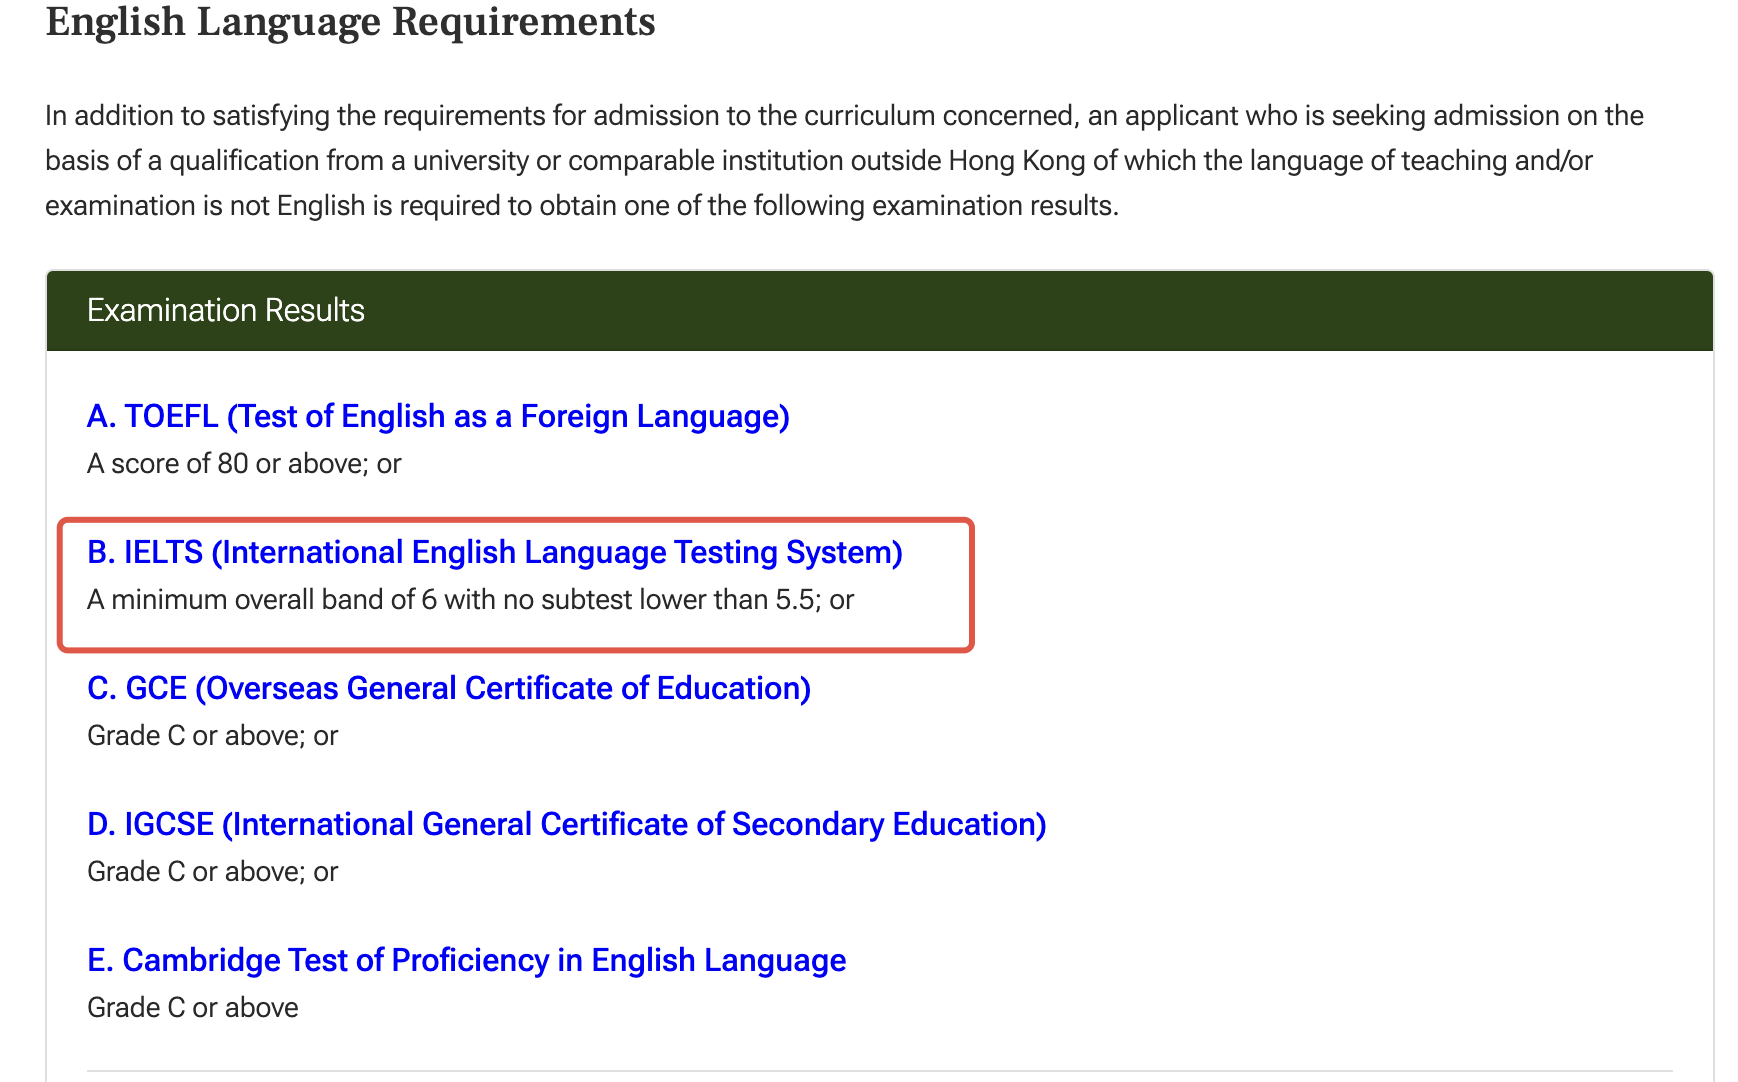Open the TOEFL (Test of English as a Foreign Language) link

click(438, 416)
